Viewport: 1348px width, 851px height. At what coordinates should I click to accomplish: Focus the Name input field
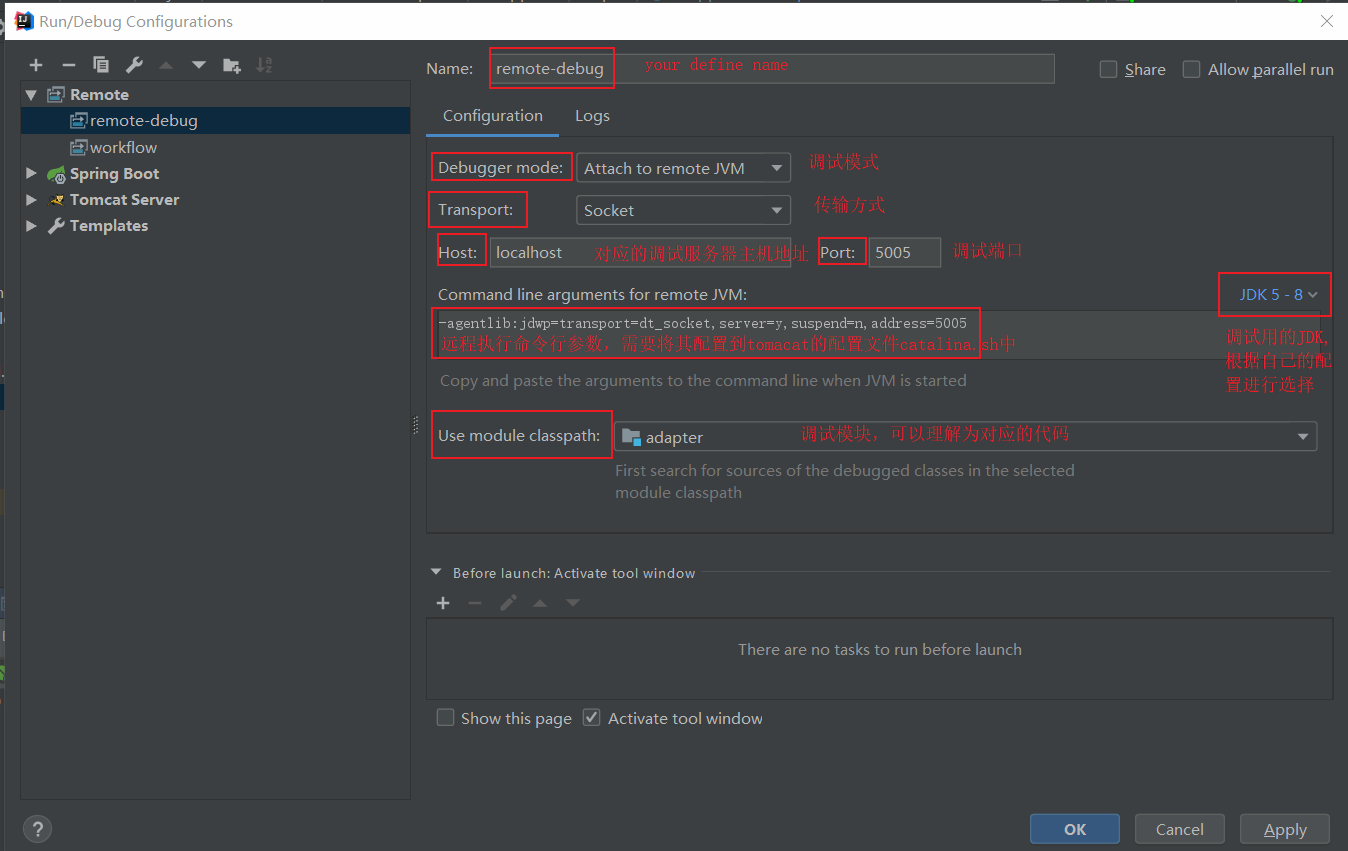coord(772,69)
